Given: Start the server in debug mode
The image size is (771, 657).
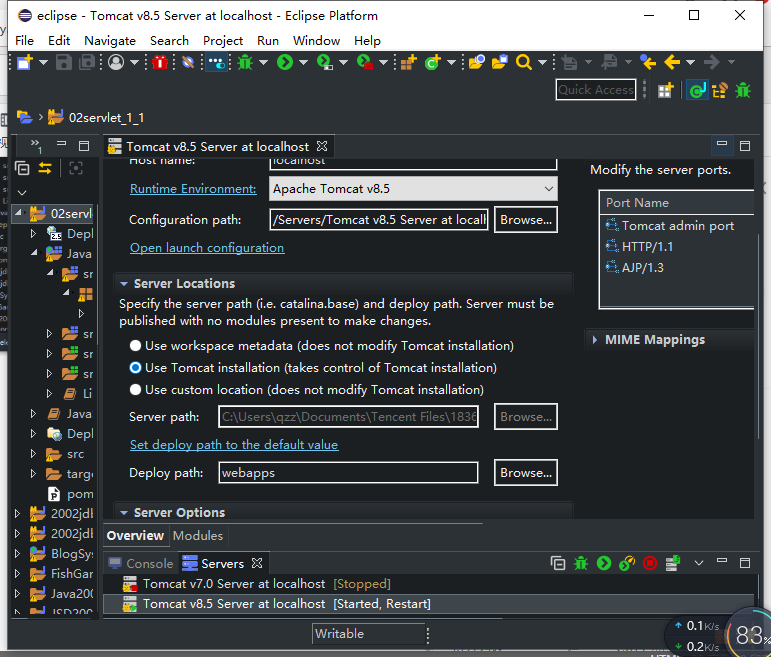Looking at the screenshot, I should pos(581,563).
